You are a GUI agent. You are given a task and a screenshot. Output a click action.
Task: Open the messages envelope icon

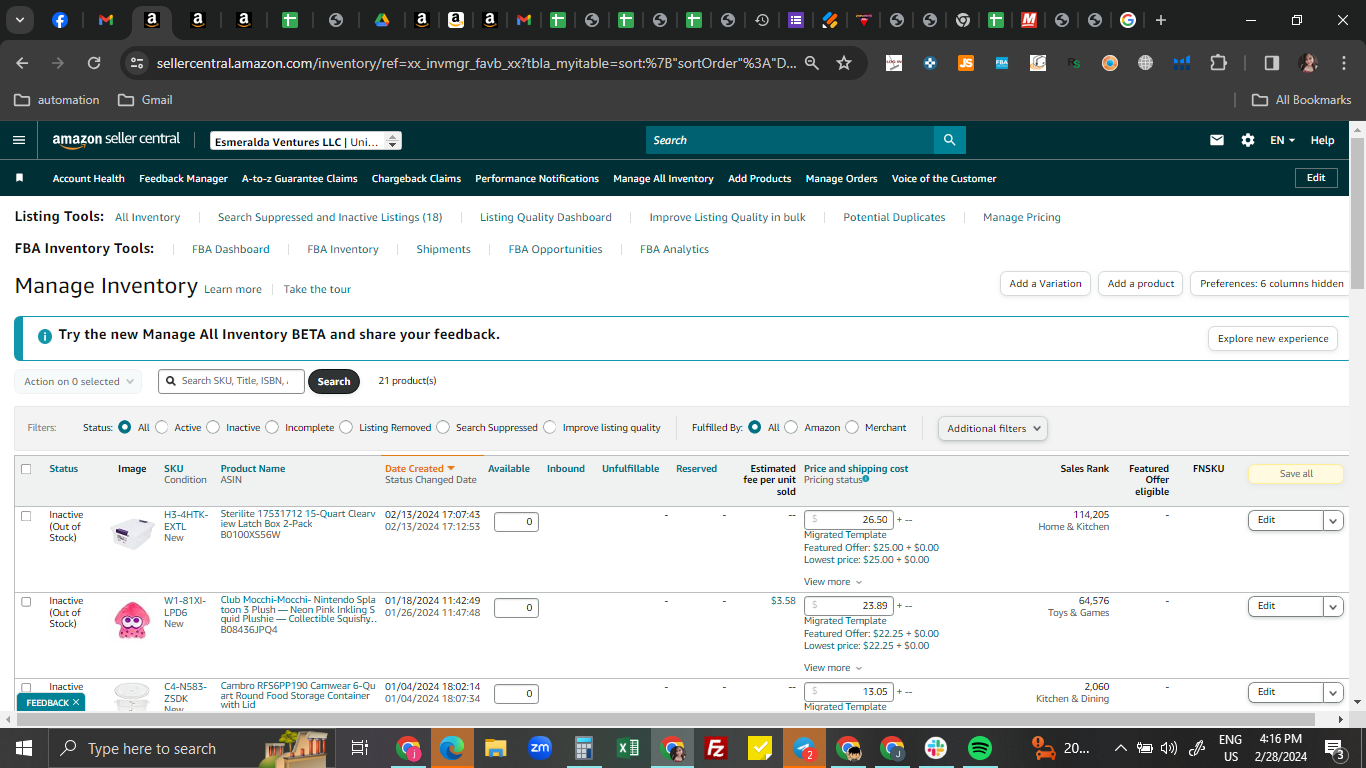click(x=1217, y=140)
